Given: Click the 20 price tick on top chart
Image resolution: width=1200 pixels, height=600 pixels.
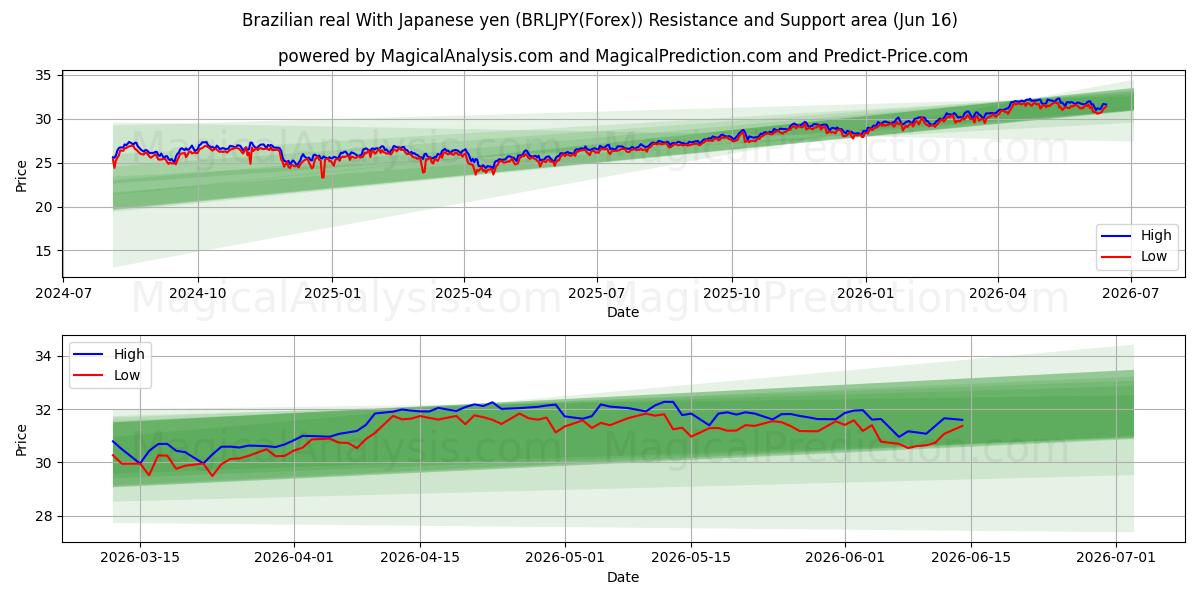Looking at the screenshot, I should 43,207.
